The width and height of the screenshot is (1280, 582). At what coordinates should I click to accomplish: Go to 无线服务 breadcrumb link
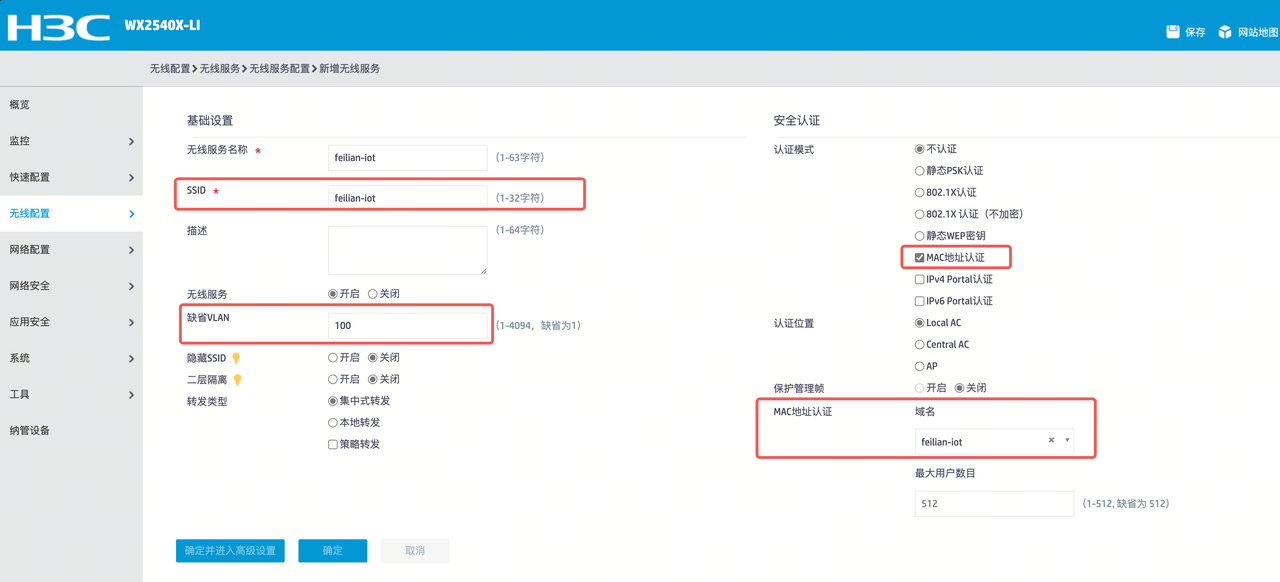pyautogui.click(x=220, y=69)
